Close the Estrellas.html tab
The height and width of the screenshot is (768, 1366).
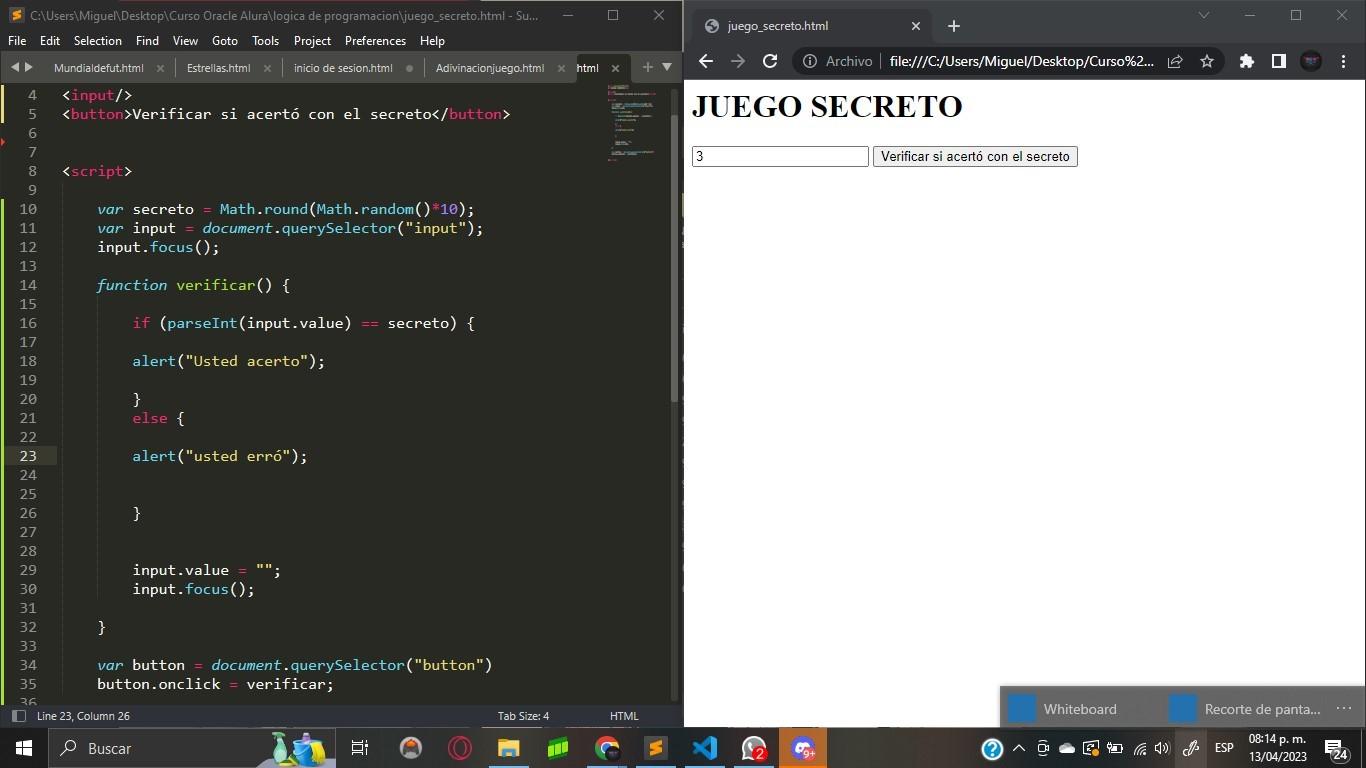[268, 68]
